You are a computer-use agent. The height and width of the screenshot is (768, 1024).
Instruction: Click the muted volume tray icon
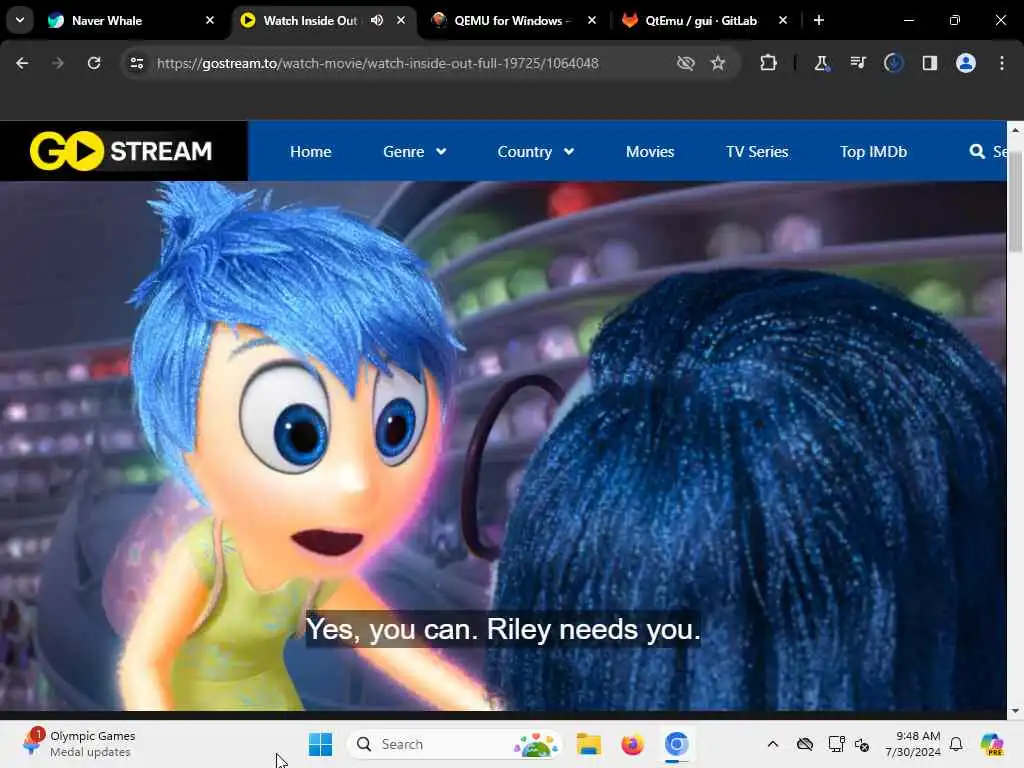tap(862, 744)
